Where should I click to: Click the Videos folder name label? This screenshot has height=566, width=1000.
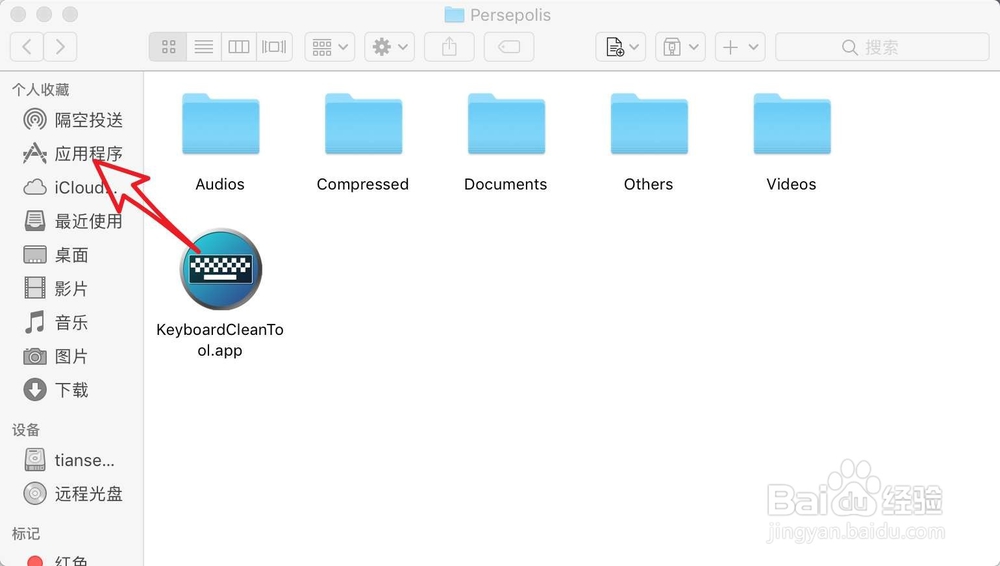click(791, 184)
